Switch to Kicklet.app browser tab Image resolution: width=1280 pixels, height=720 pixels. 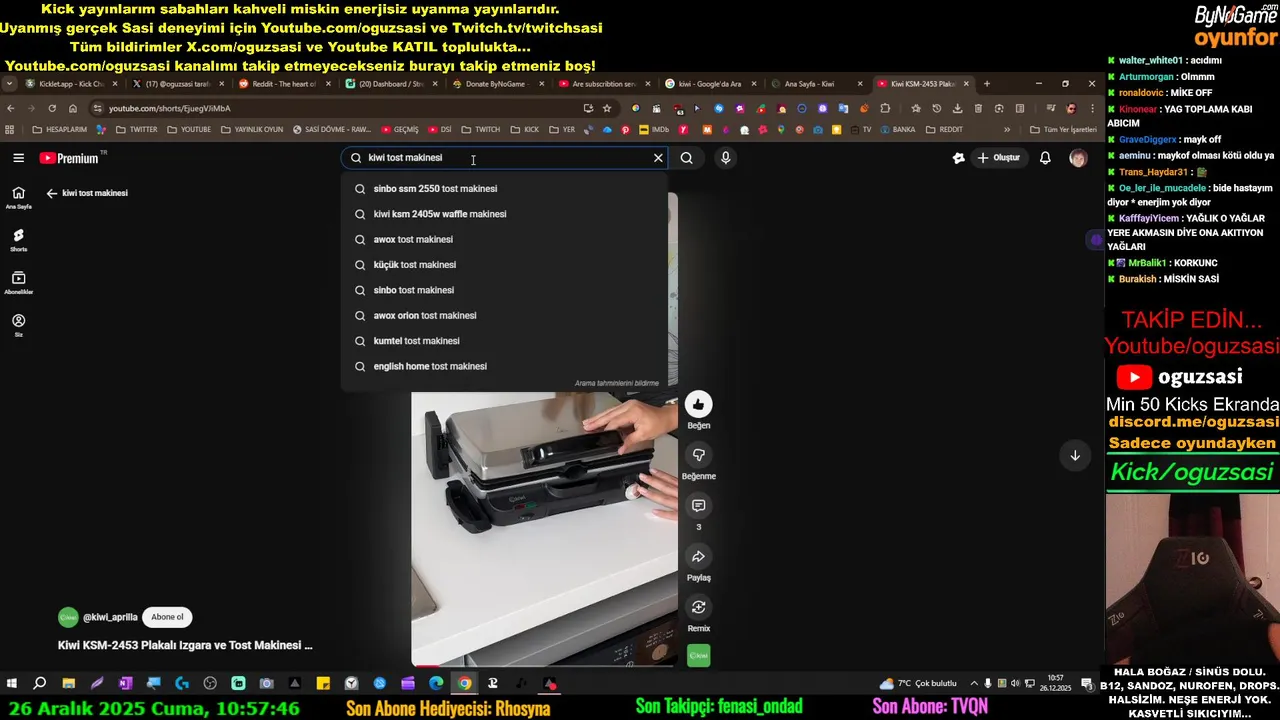(x=70, y=84)
